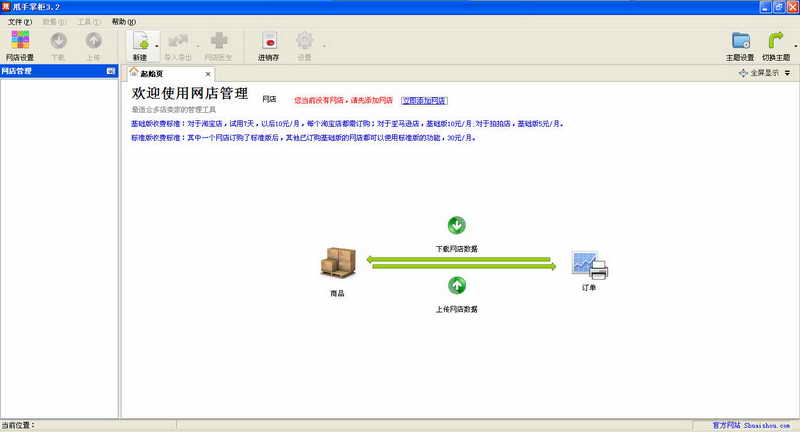800x432 pixels.
Task: Click the grey subtitle under the heading
Action: coord(173,110)
